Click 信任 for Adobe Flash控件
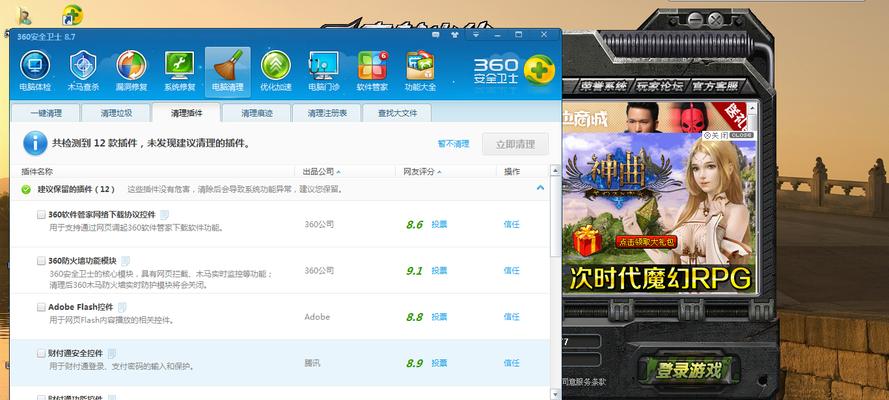 click(x=511, y=317)
